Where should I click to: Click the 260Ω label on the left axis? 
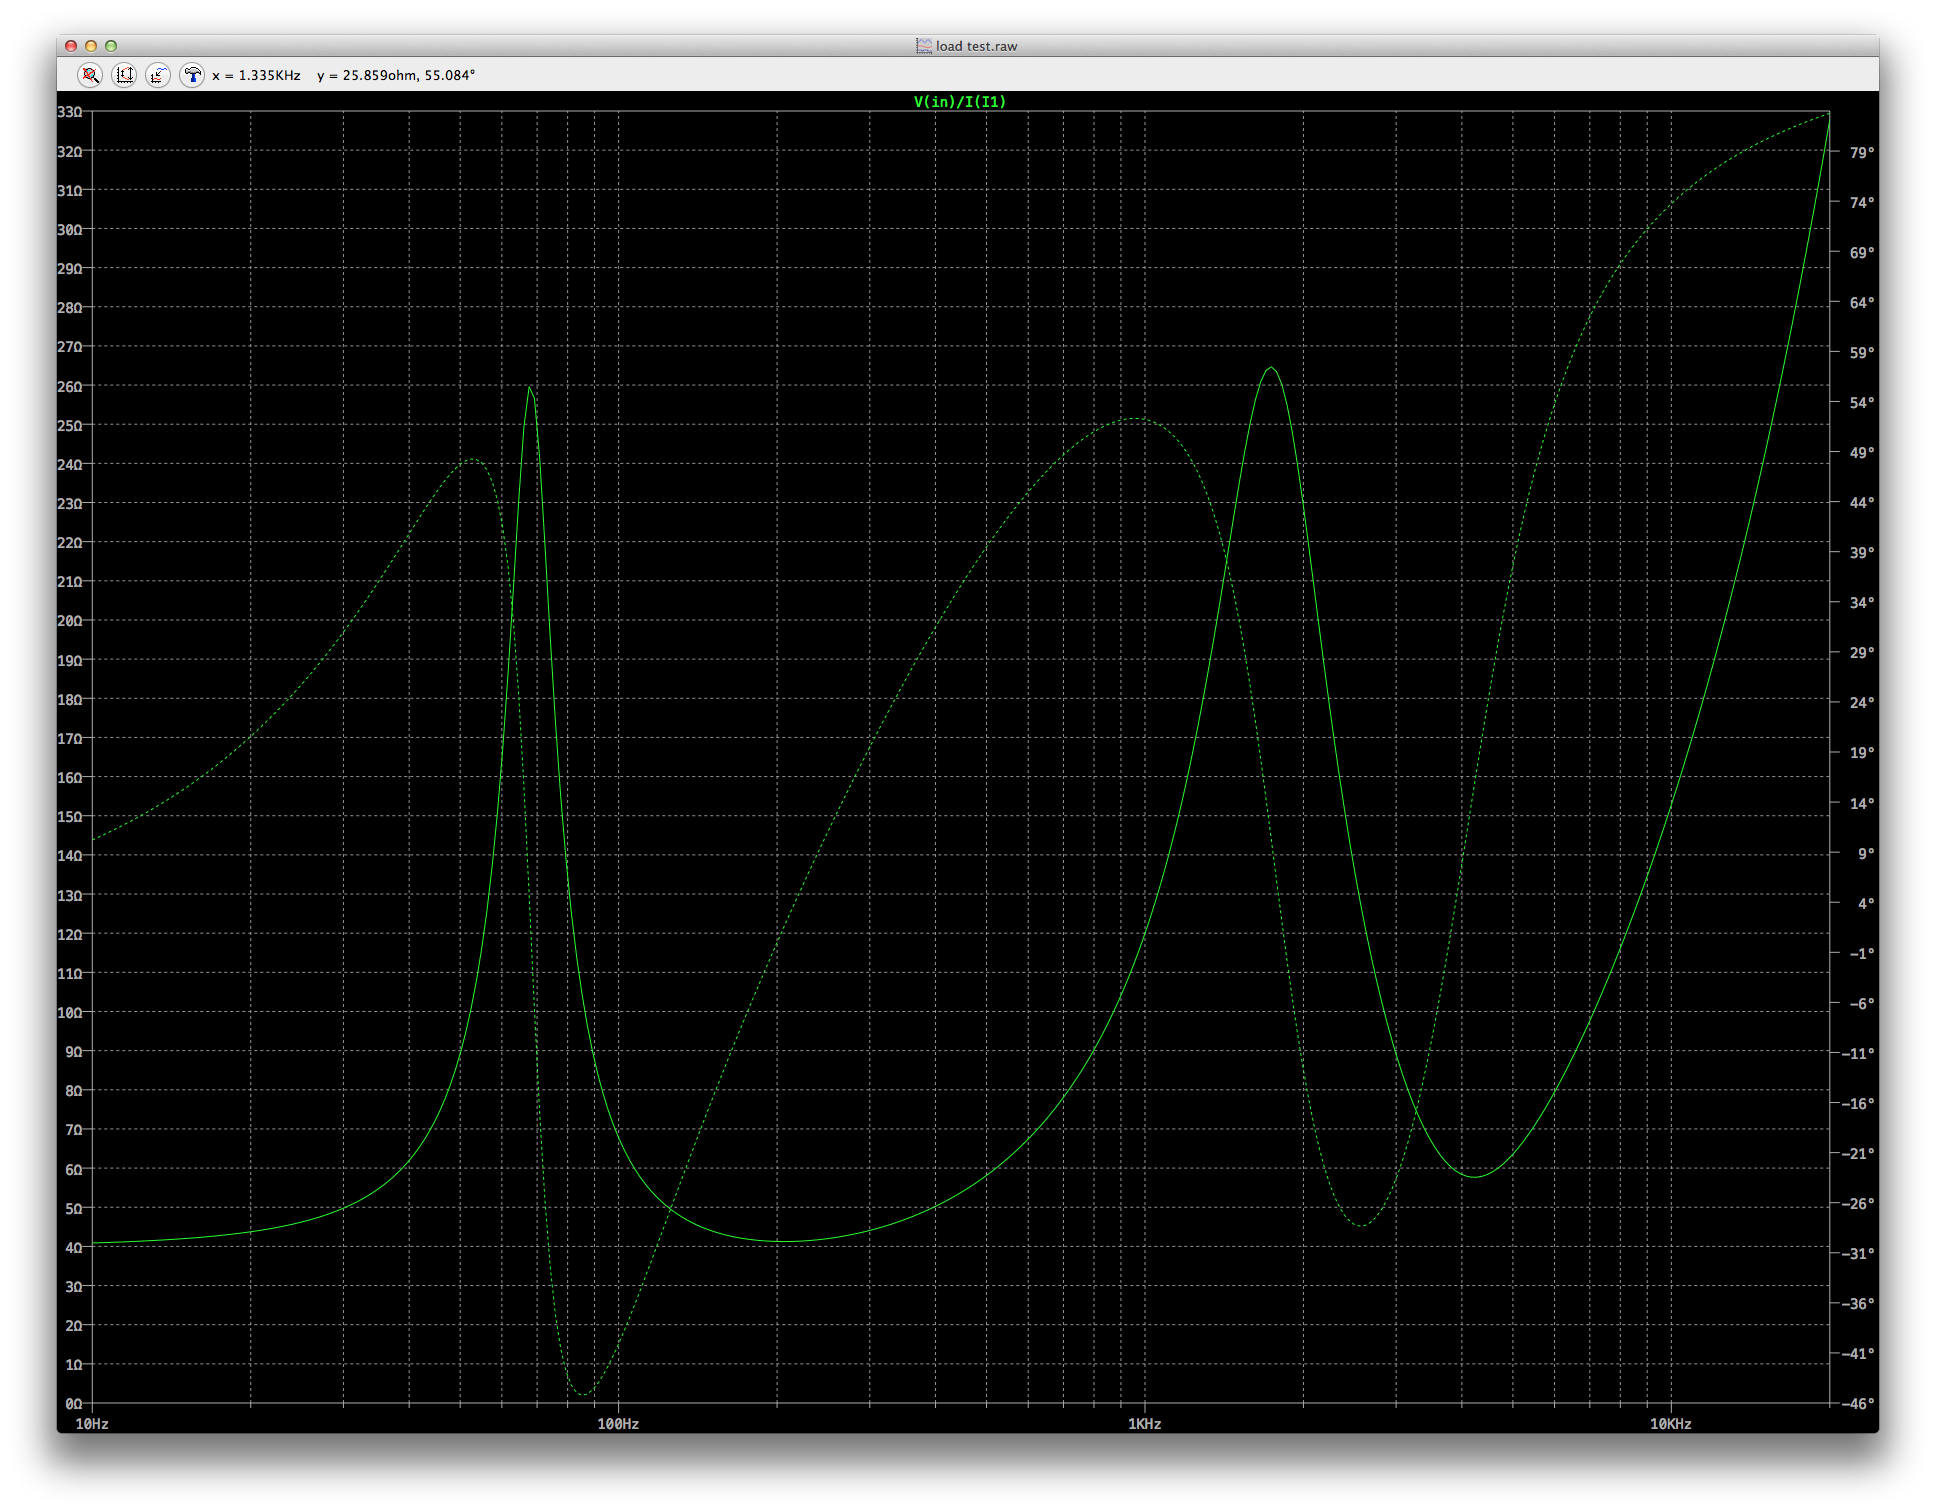70,387
